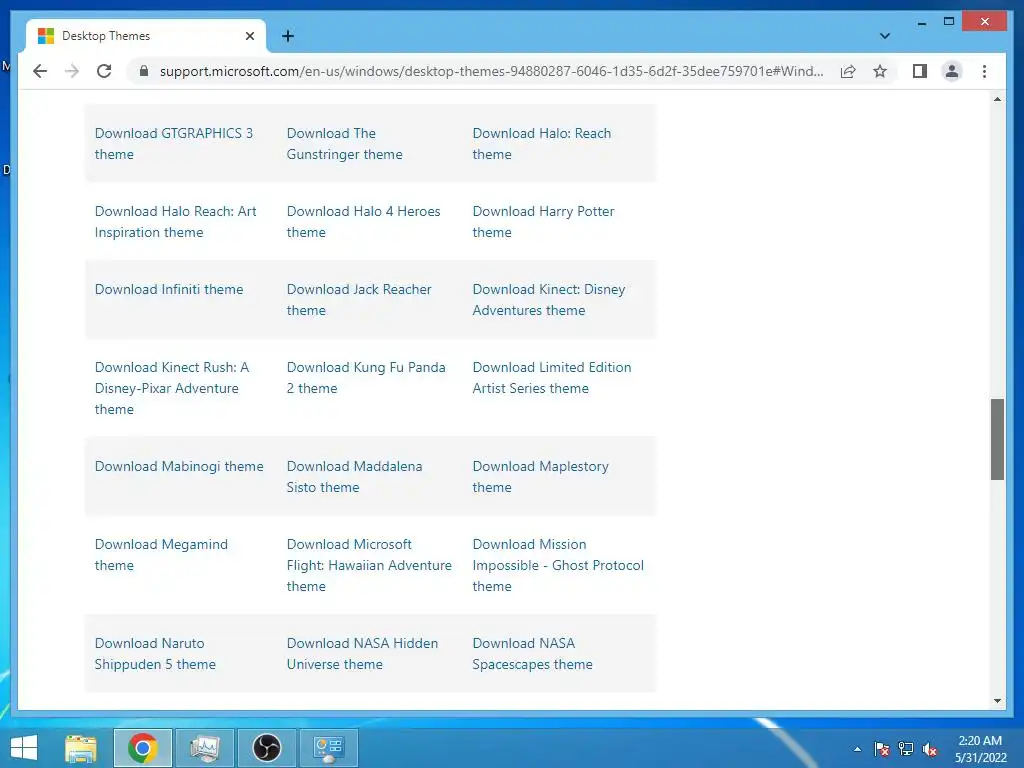The image size is (1024, 768).
Task: Download Mission Impossible - Ghost Protocol theme
Action: (558, 565)
